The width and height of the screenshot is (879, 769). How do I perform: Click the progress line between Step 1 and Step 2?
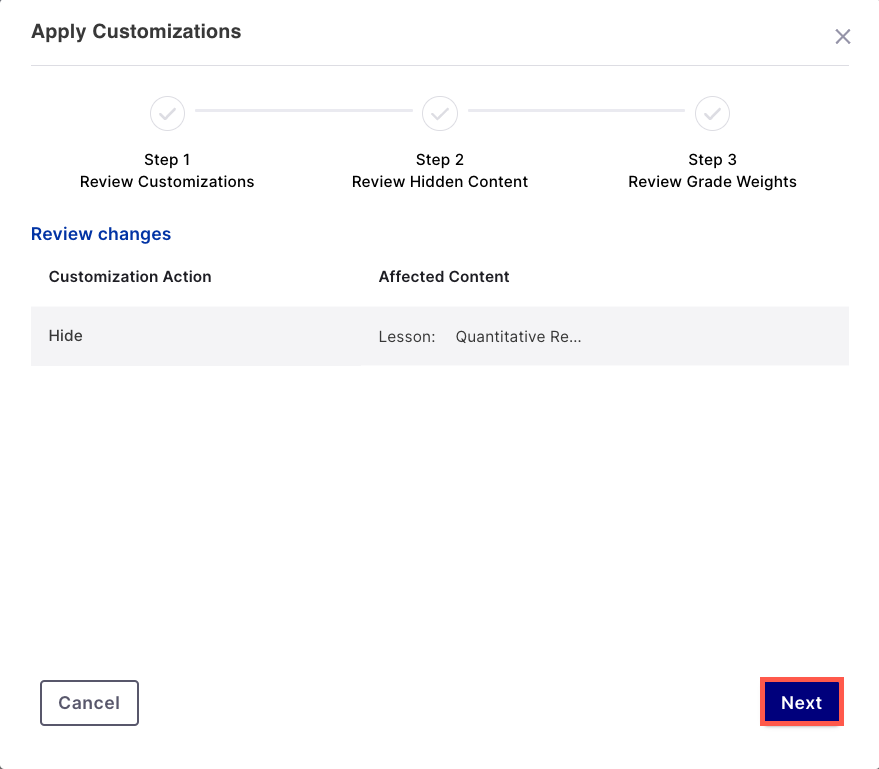coord(303,113)
